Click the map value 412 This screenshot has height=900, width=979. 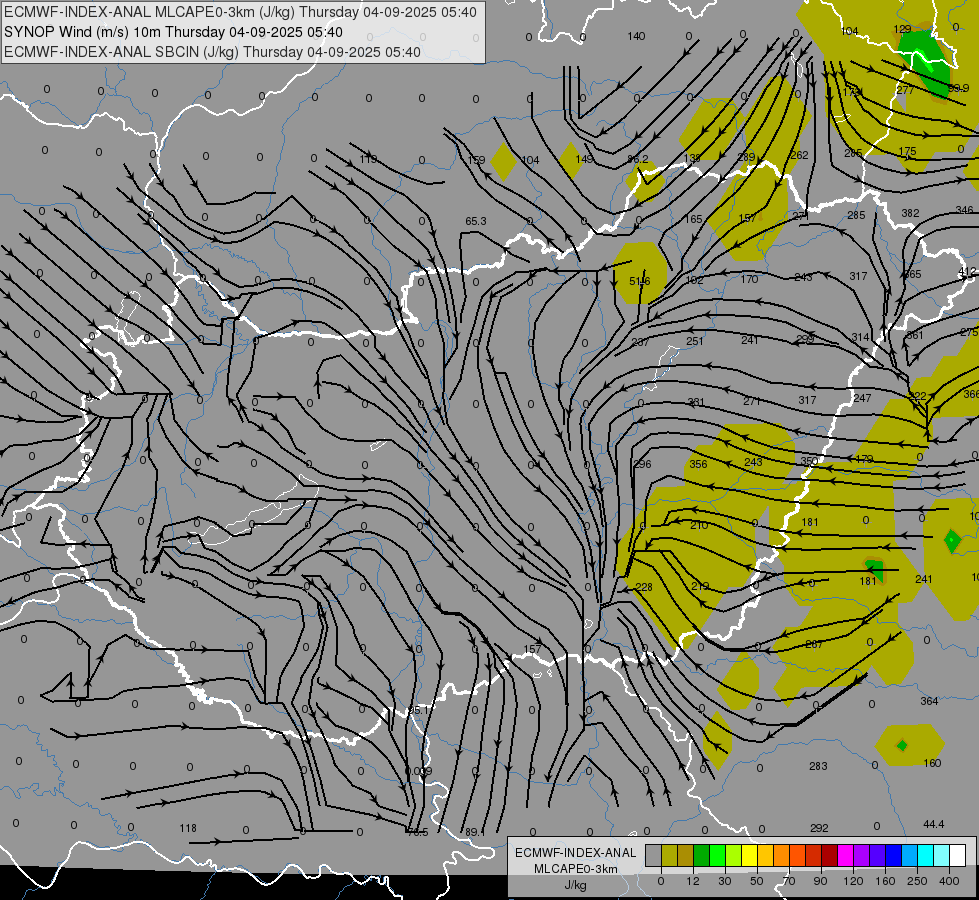(967, 271)
